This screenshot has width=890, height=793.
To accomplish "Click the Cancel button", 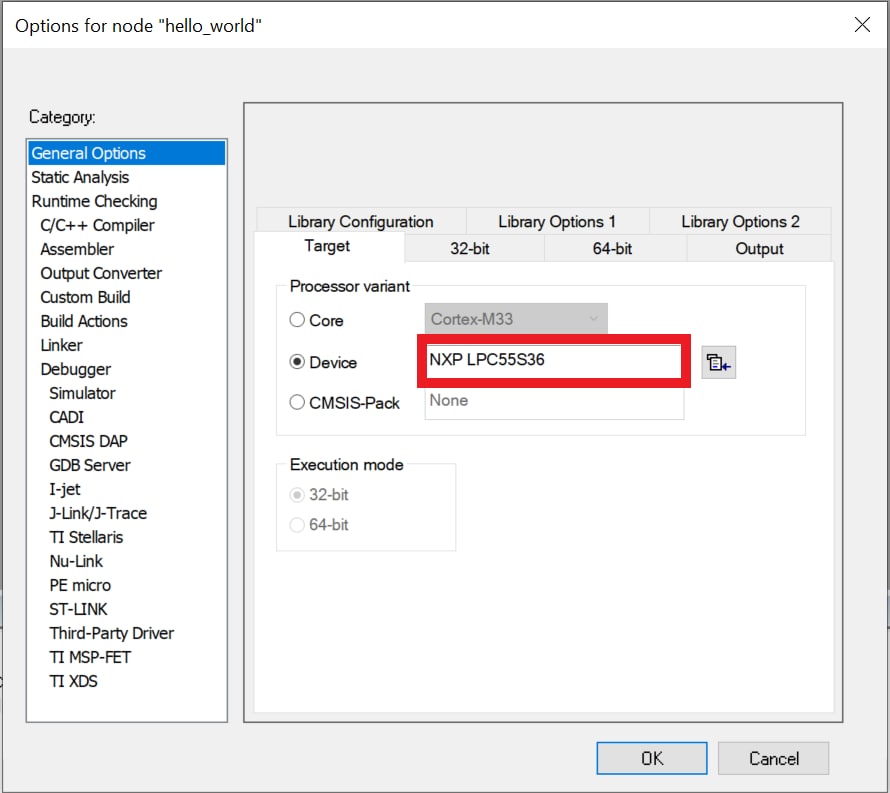I will click(773, 759).
